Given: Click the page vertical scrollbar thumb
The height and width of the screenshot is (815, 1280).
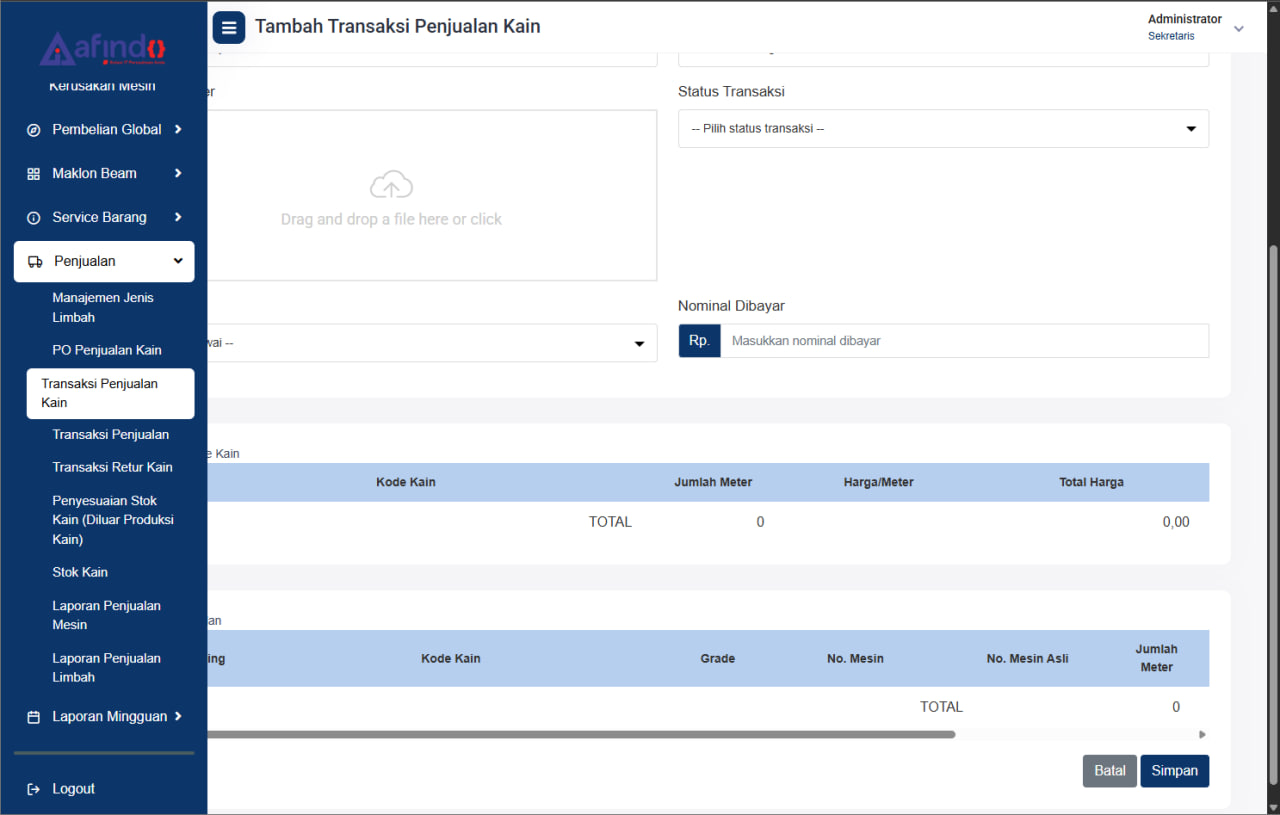Looking at the screenshot, I should pos(1273,517).
